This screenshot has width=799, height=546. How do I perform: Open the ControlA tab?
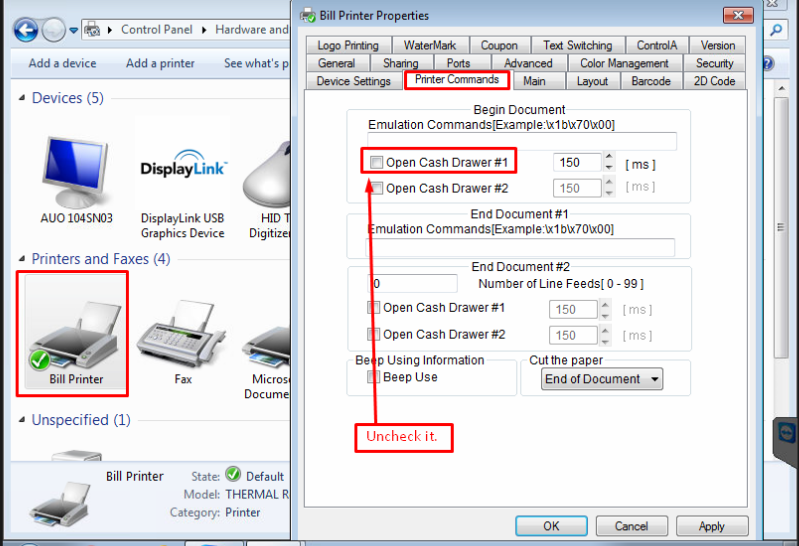657,45
